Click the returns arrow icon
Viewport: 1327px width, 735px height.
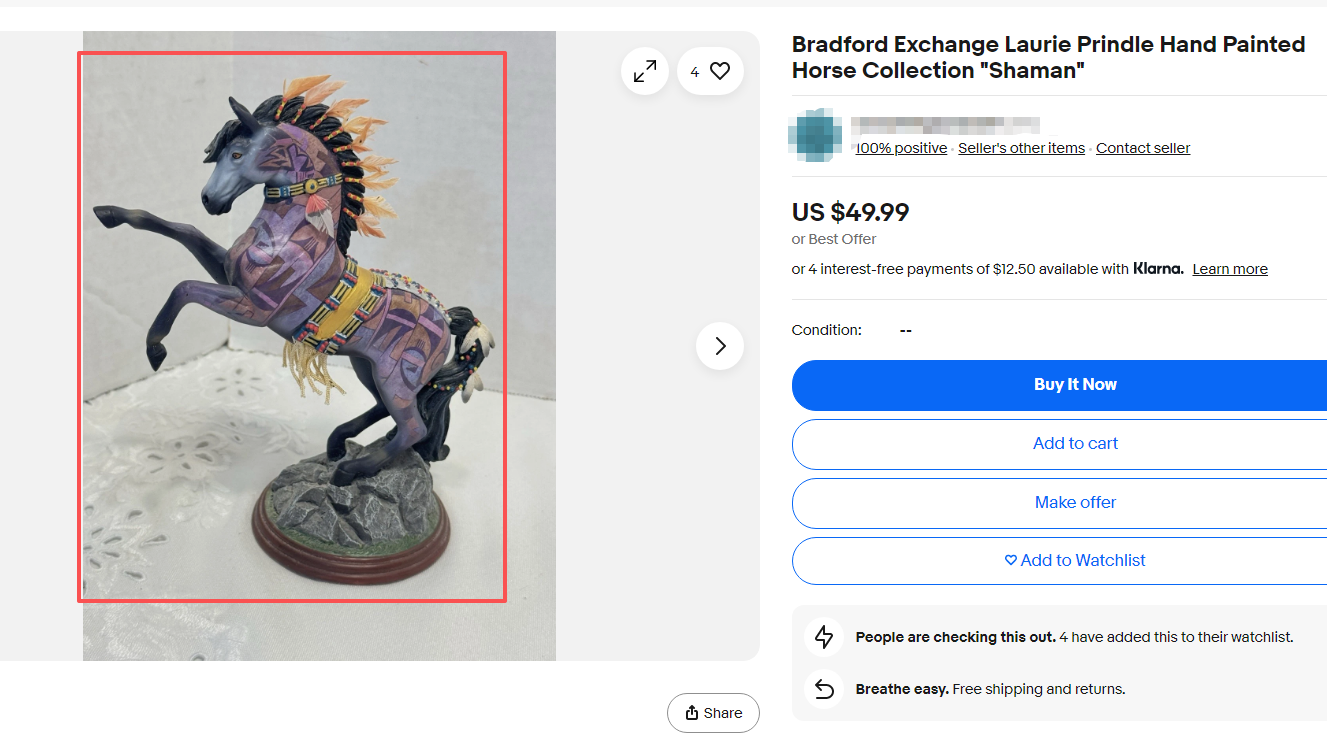coord(824,689)
